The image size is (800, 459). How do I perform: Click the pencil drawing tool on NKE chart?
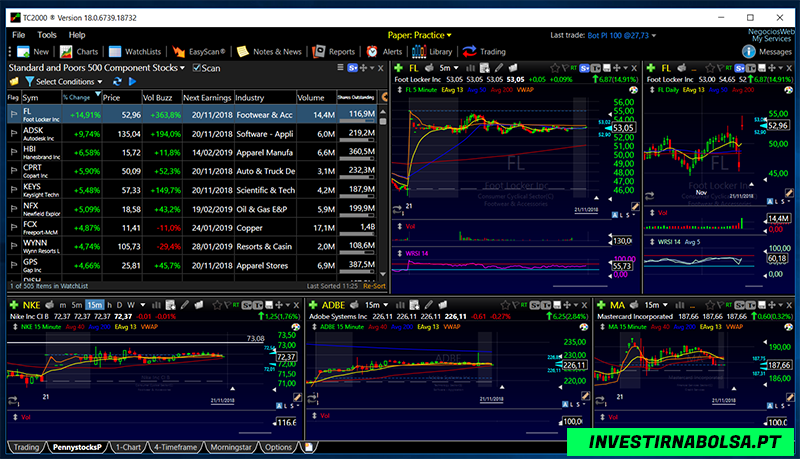[x=185, y=305]
